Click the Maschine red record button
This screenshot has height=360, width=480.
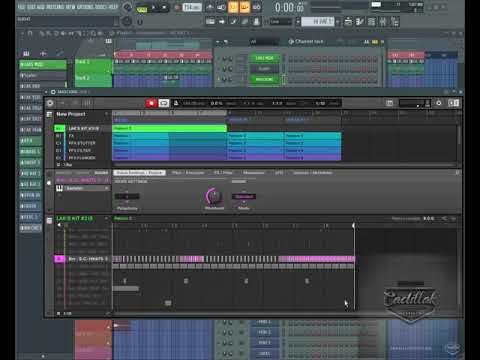[151, 103]
